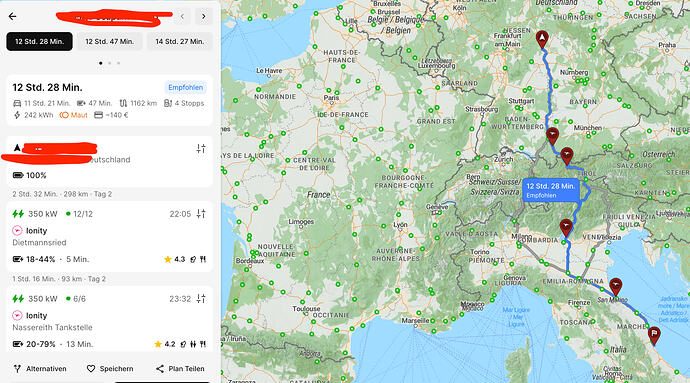690x383 pixels.
Task: Click the charging stop marker in Lombardia
Action: 566,228
